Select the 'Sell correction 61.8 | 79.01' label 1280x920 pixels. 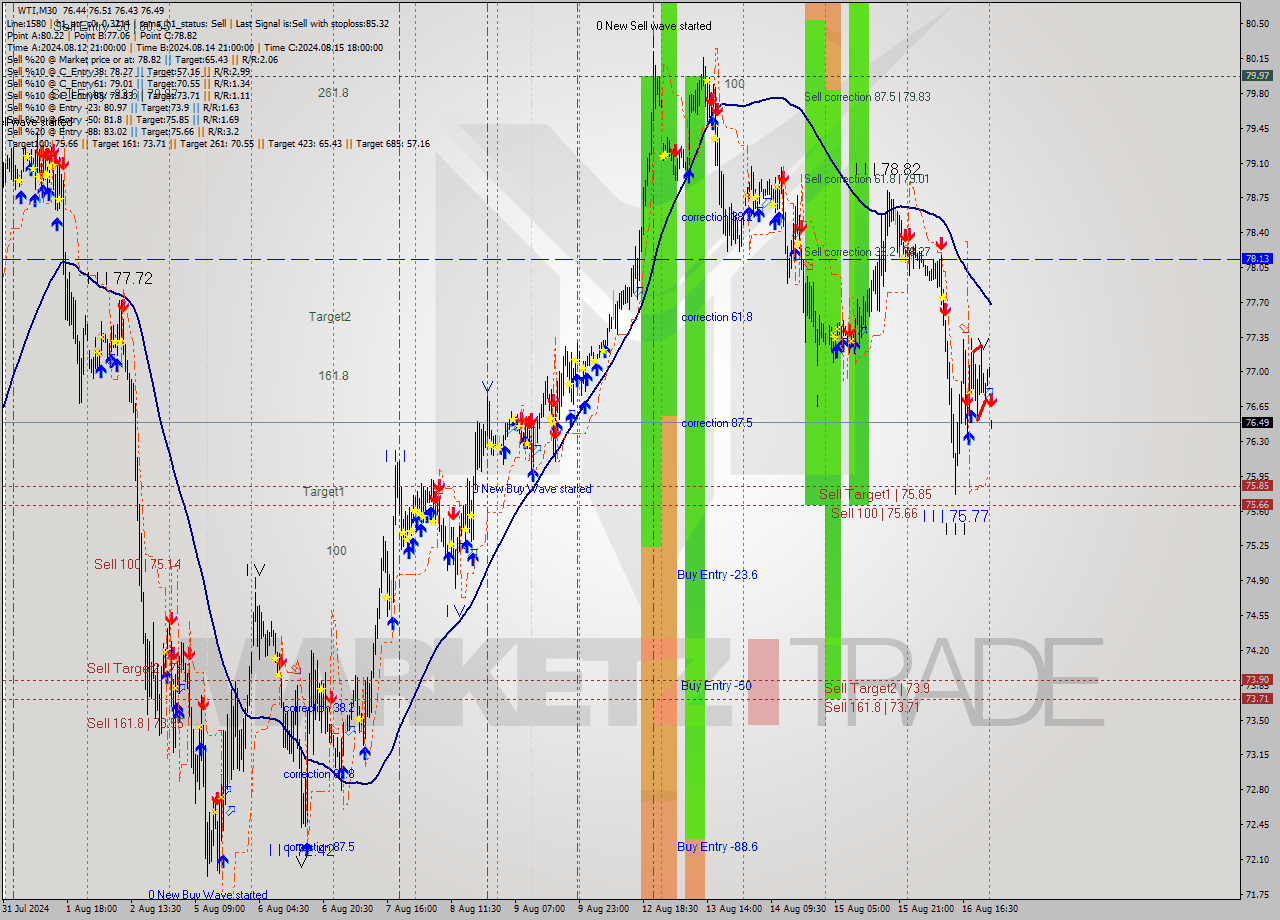click(867, 179)
